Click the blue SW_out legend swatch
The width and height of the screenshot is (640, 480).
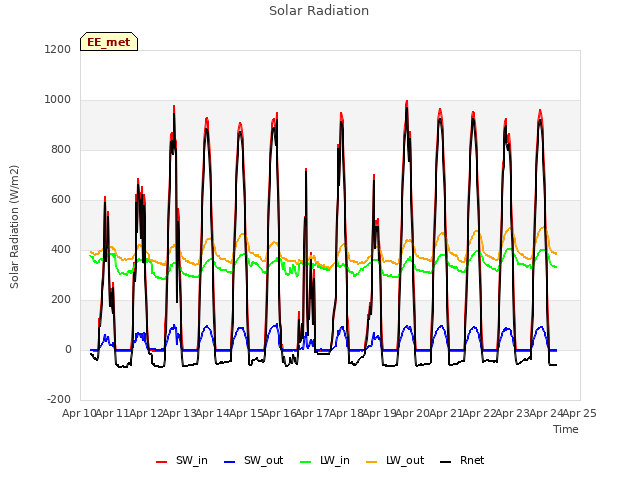(230, 462)
